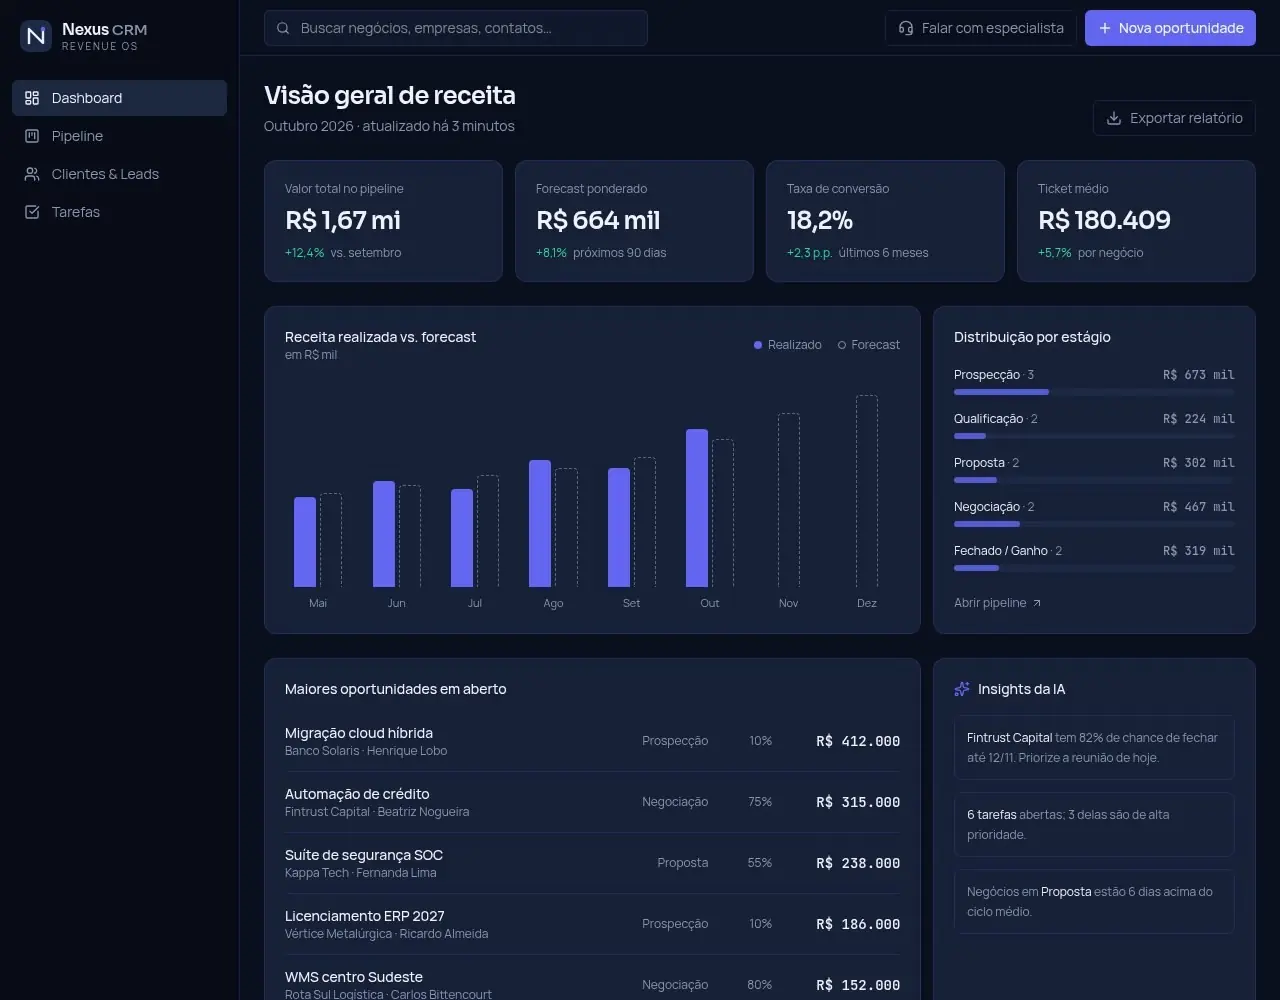Click the Fechado / Ganho progress bar
Screen dimensions: 1280x1000
(1094, 568)
